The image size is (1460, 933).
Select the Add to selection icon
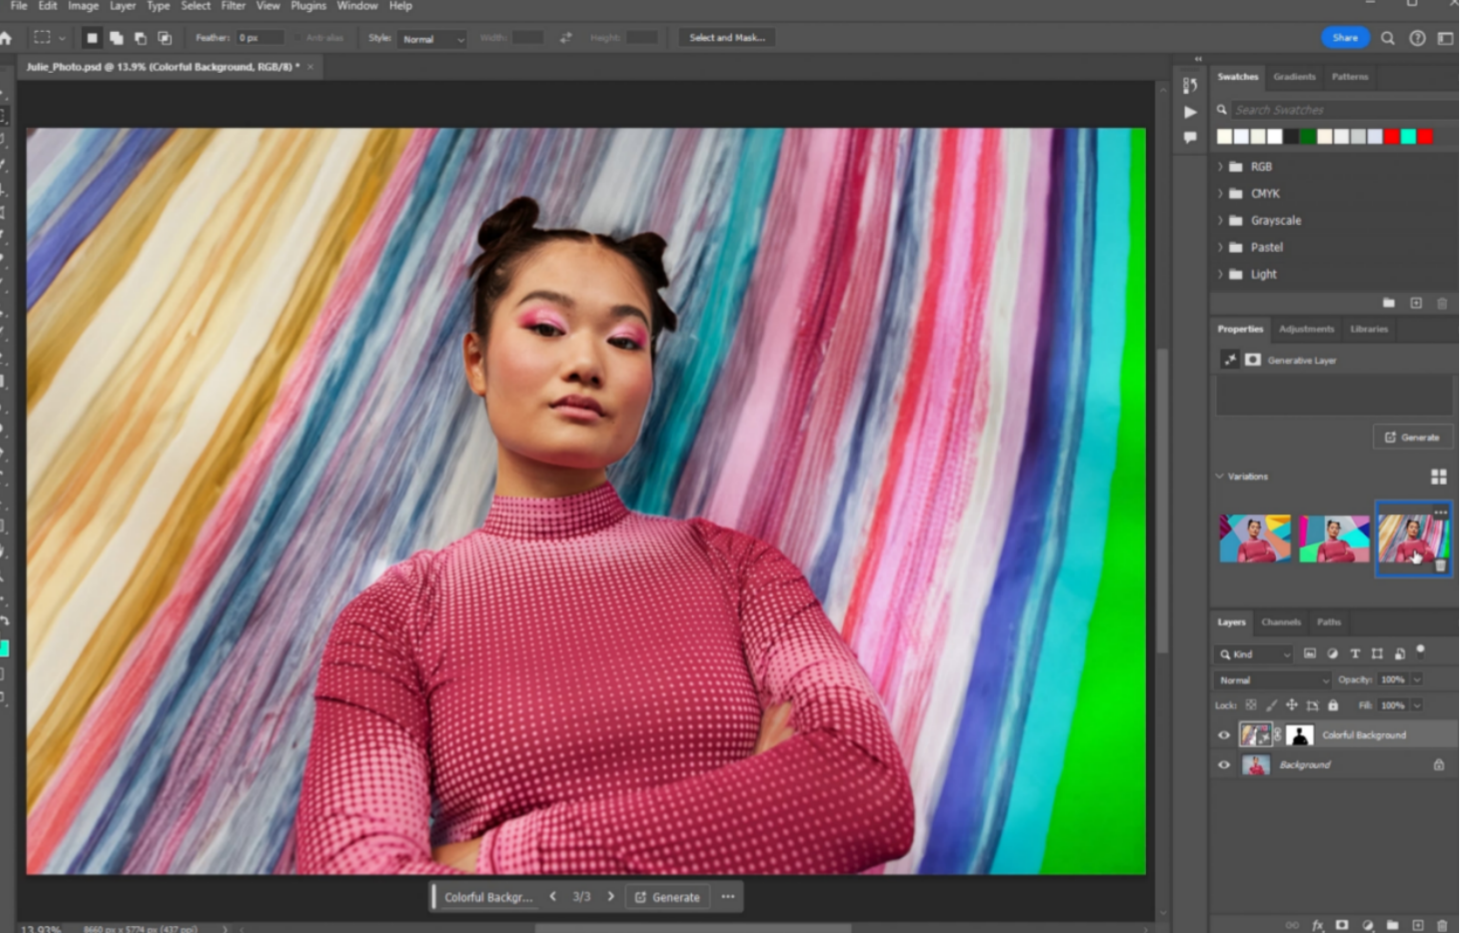click(x=116, y=38)
